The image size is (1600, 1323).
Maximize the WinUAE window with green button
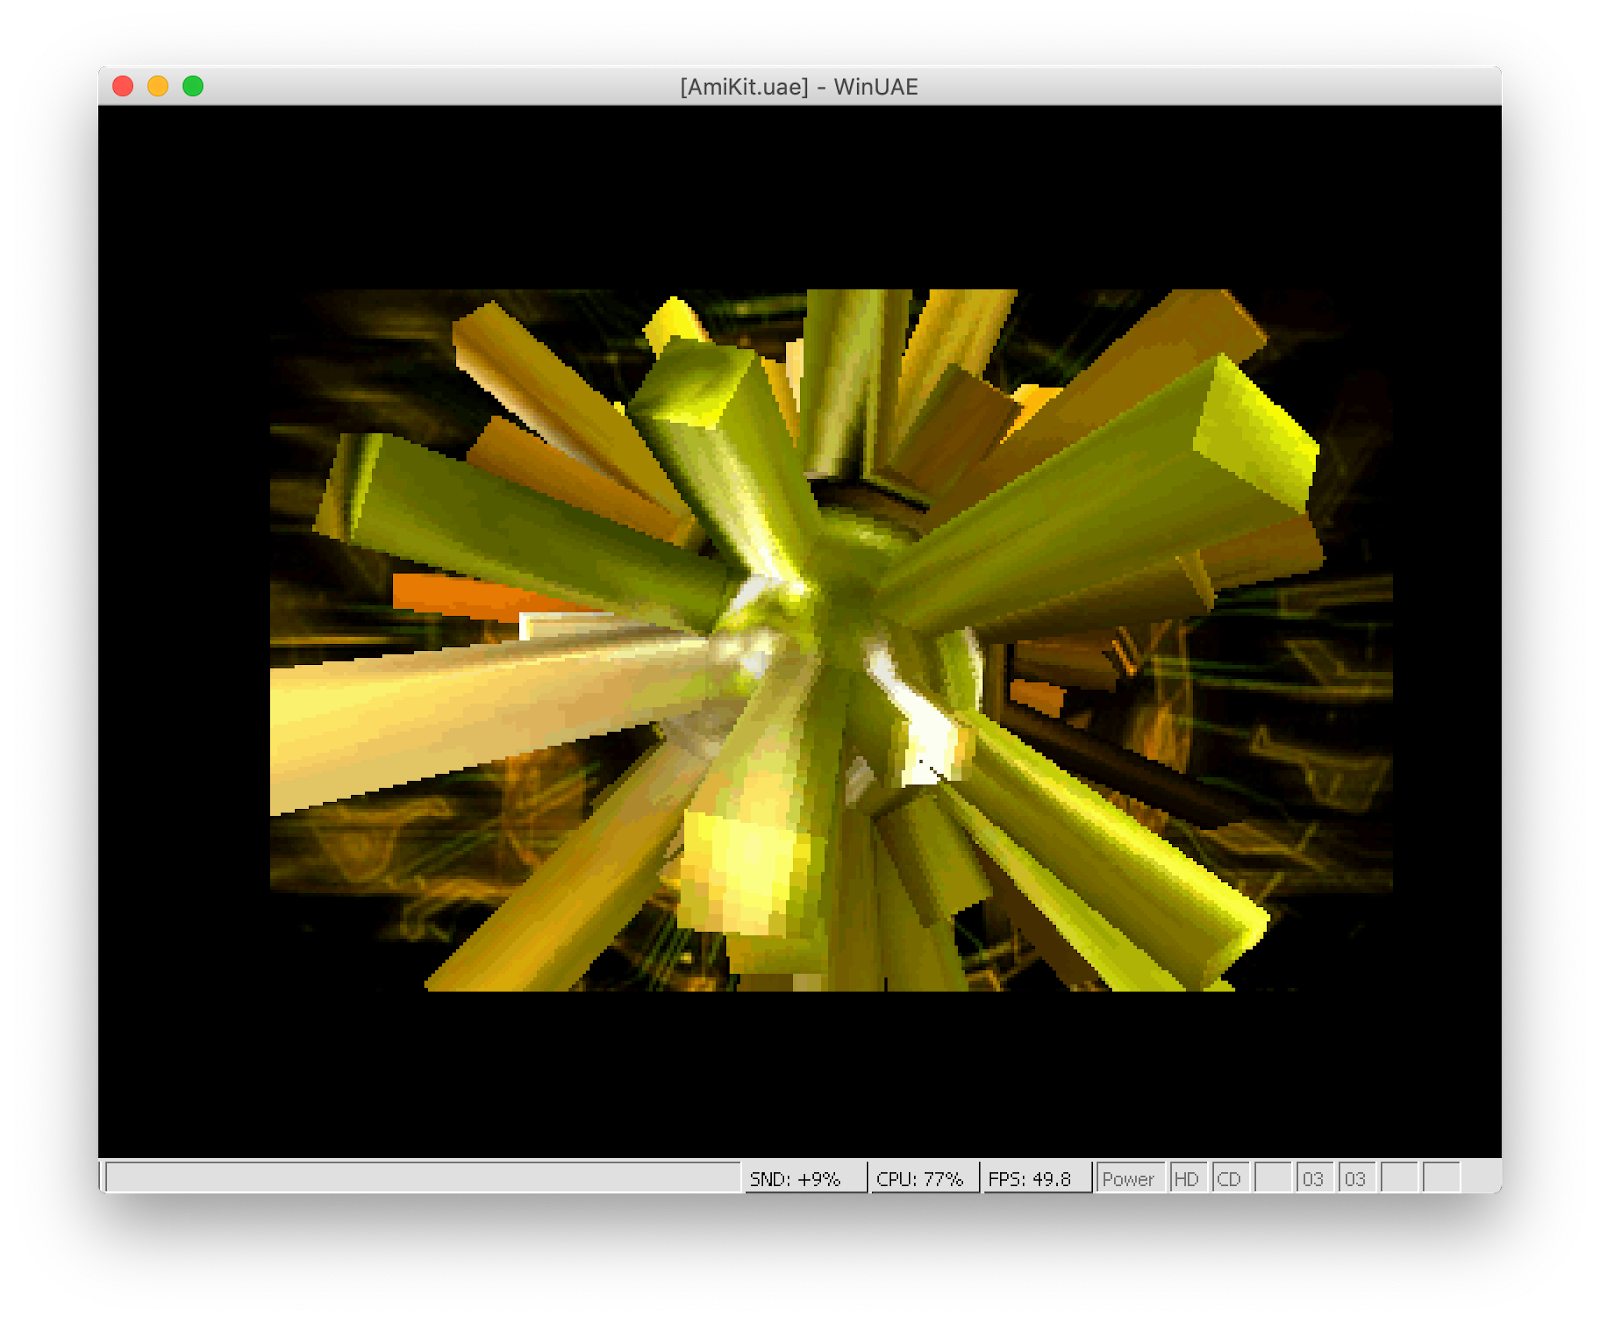193,86
